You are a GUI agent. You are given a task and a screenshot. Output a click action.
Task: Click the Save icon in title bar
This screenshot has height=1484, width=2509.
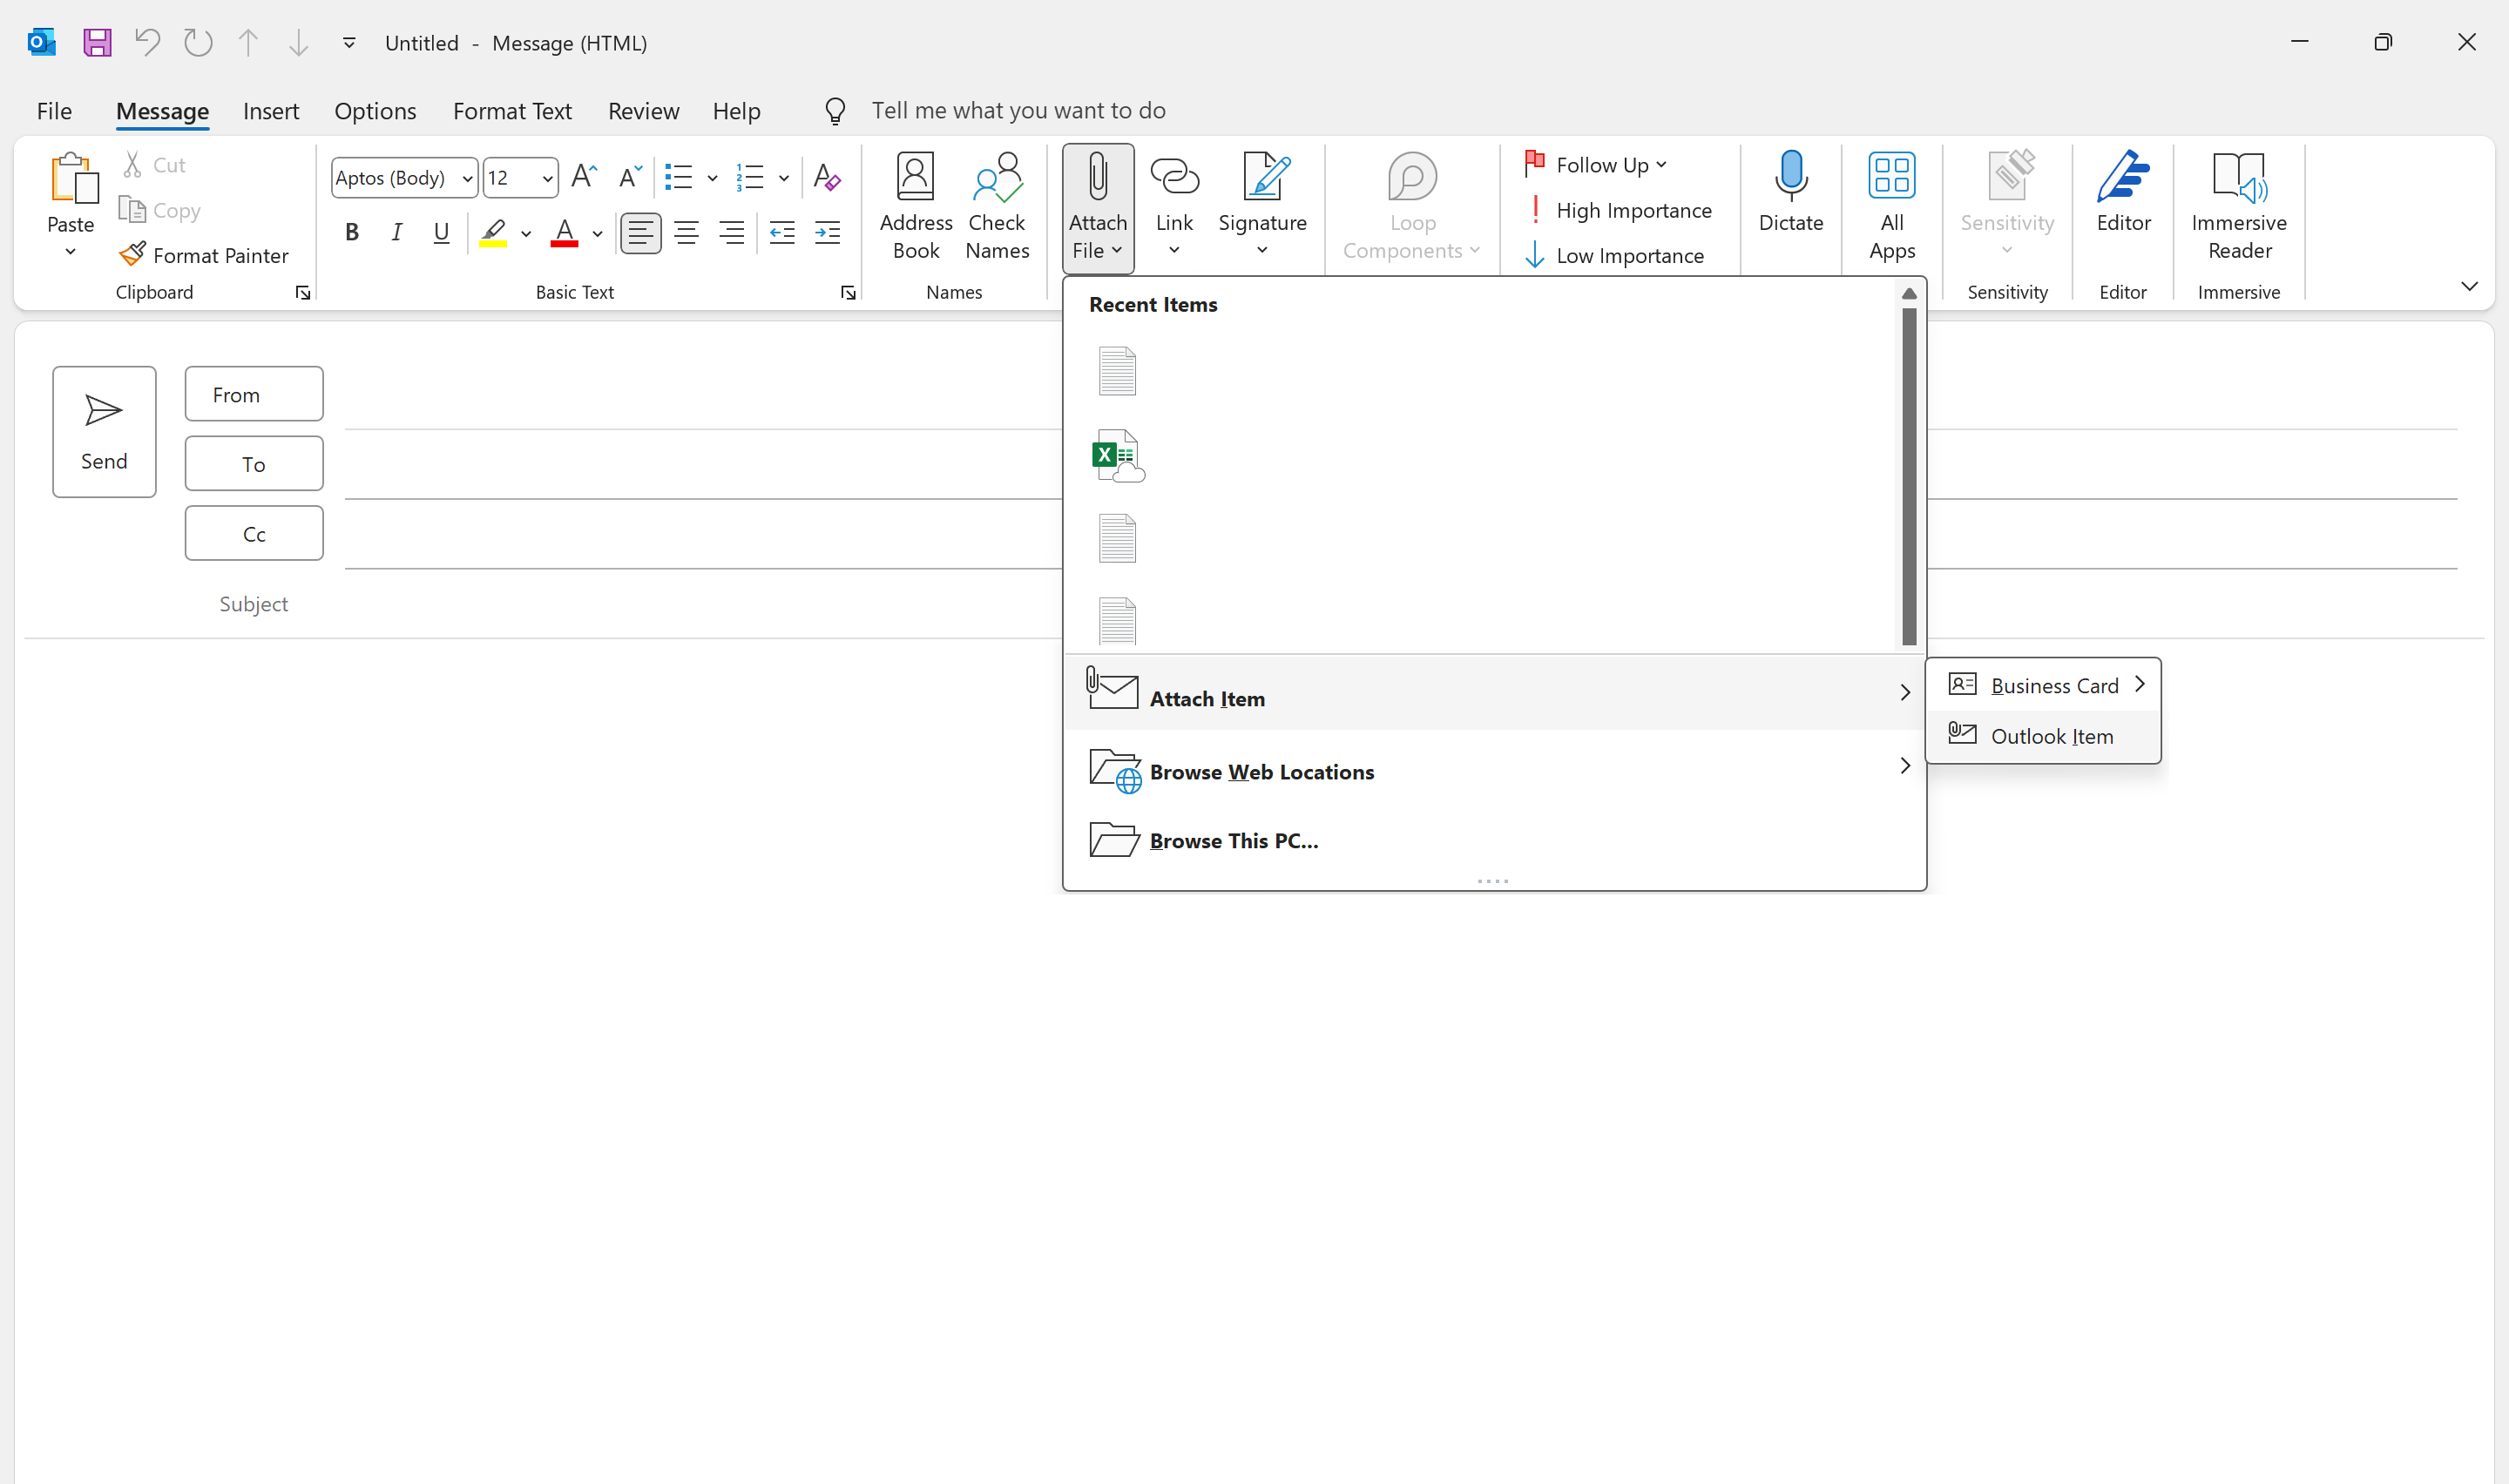(x=97, y=42)
